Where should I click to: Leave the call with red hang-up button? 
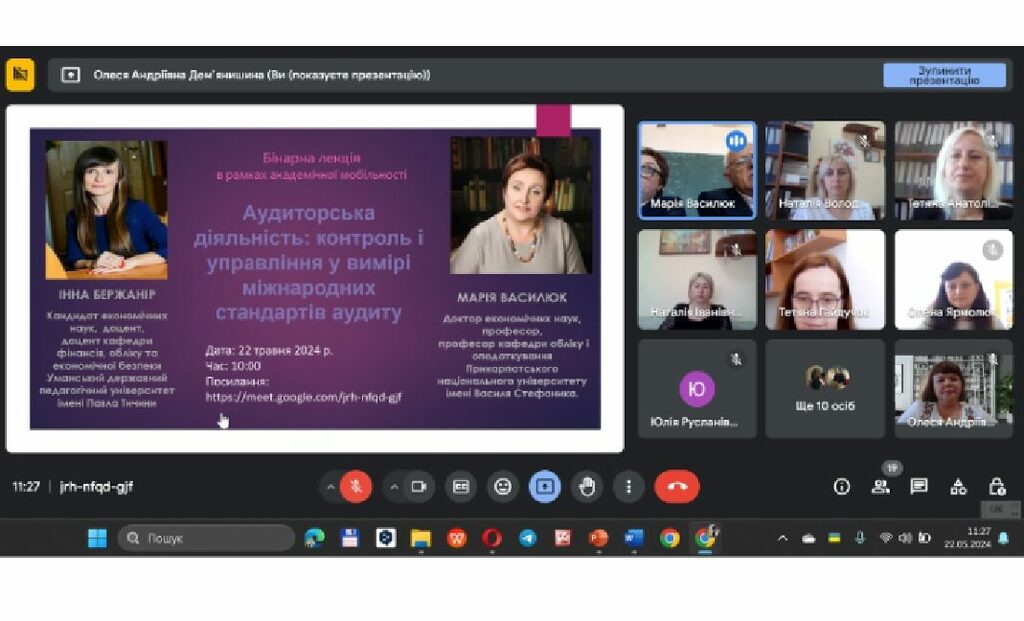[677, 487]
